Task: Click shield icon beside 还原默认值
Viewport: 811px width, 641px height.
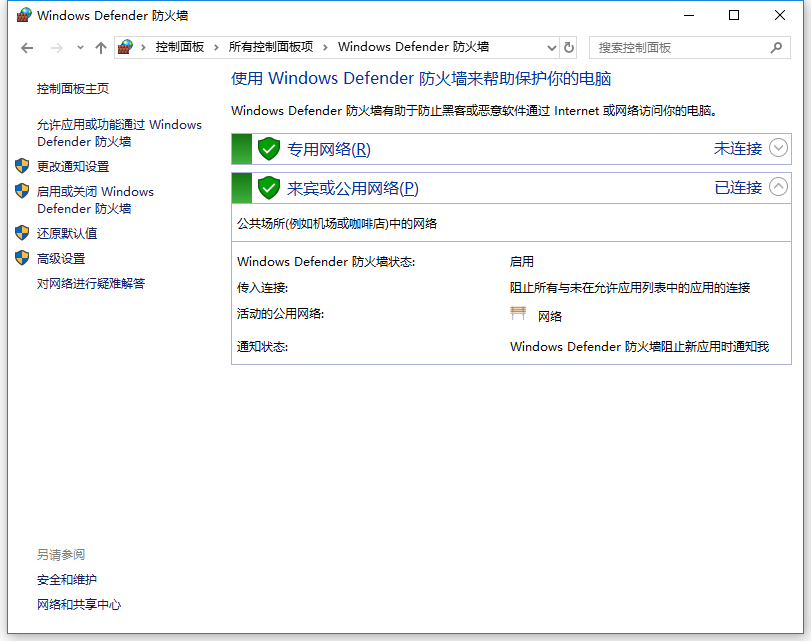Action: 22,232
